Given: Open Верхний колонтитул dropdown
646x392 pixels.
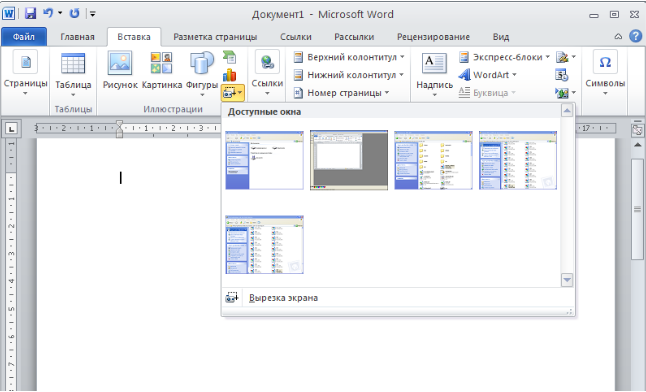Looking at the screenshot, I should pos(349,57).
